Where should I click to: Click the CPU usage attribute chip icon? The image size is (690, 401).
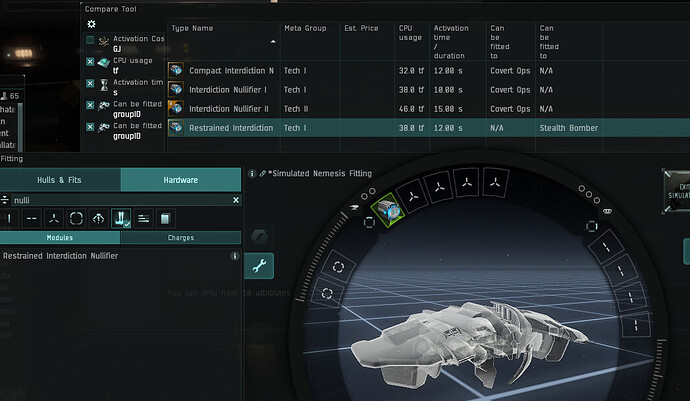point(104,63)
